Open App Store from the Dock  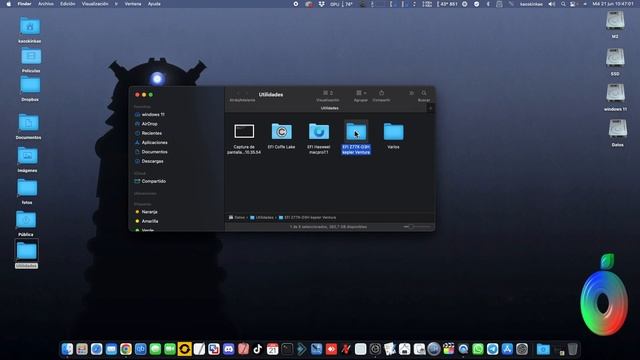point(507,349)
